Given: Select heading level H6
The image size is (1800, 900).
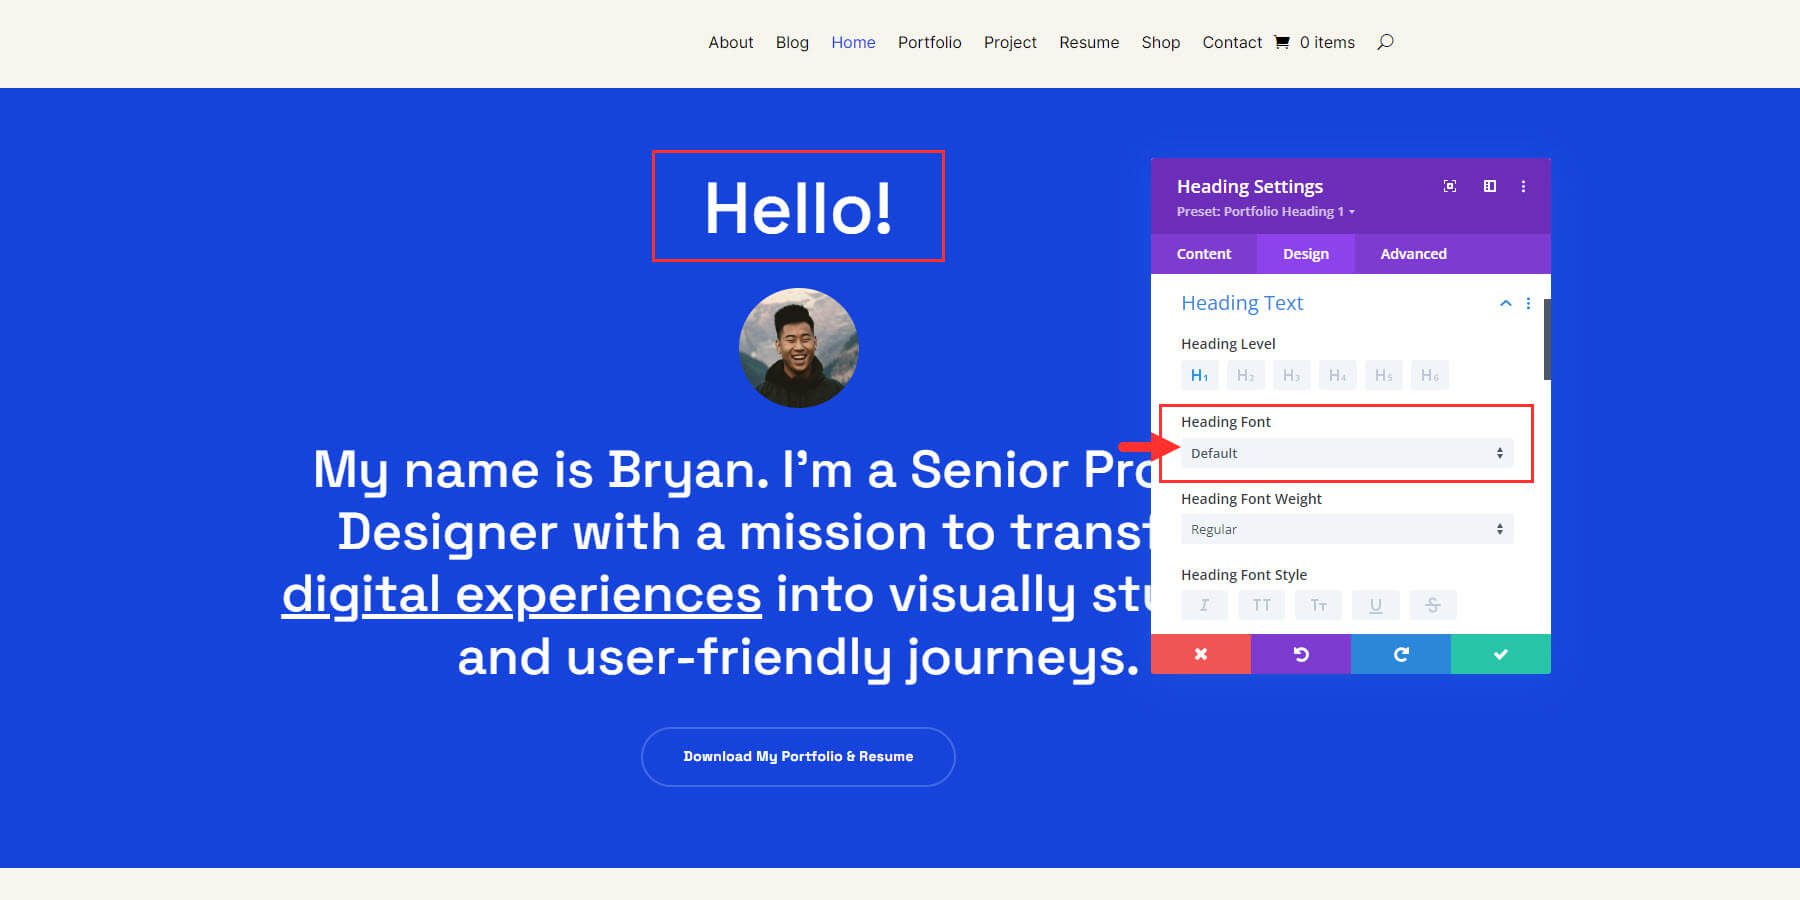Looking at the screenshot, I should click(x=1429, y=375).
